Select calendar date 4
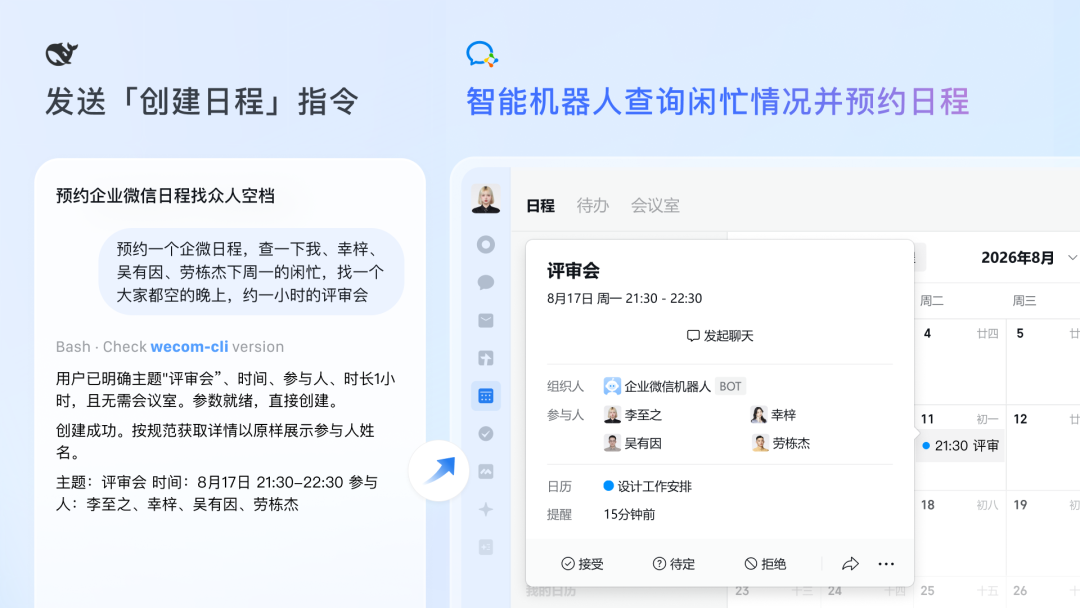Screen dimensions: 1080x608 click(x=927, y=333)
